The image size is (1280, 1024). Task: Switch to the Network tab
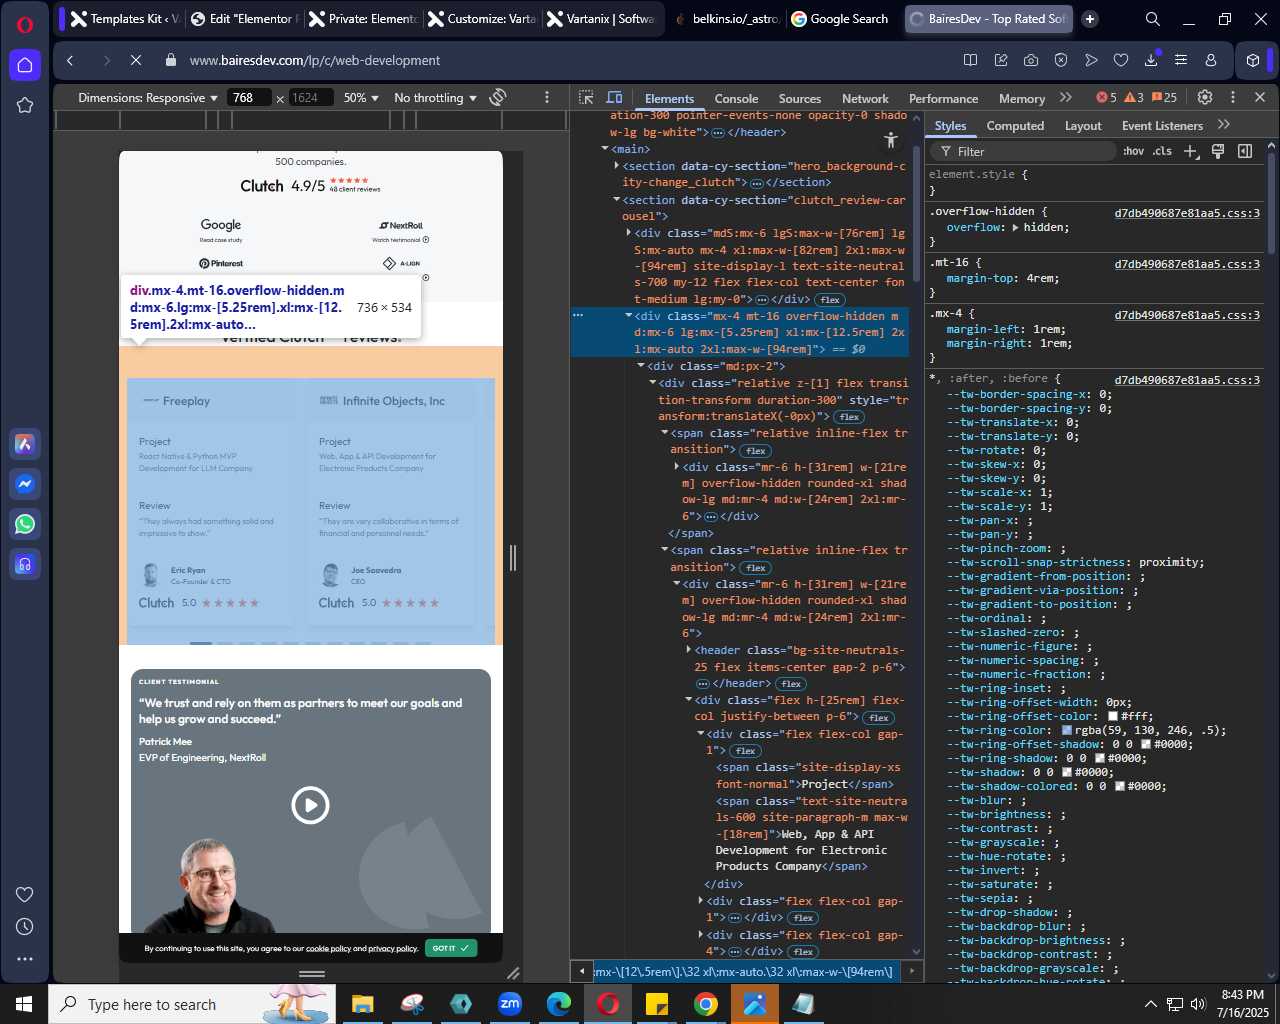(x=865, y=99)
